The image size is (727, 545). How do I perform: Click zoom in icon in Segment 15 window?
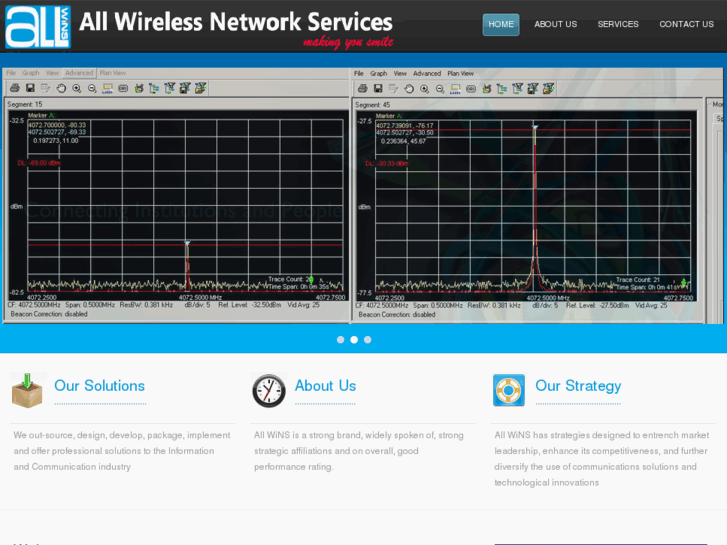[77, 88]
